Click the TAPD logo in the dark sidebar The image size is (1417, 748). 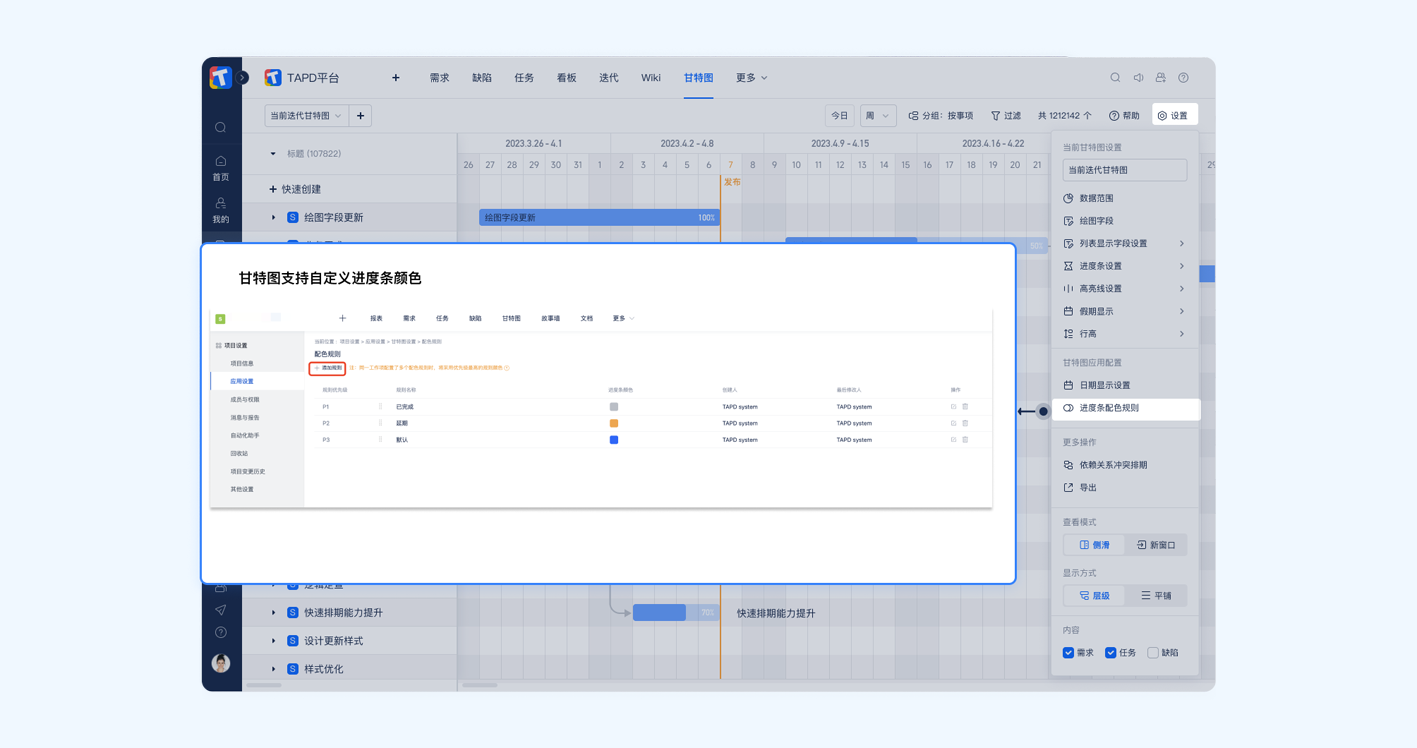coord(220,77)
